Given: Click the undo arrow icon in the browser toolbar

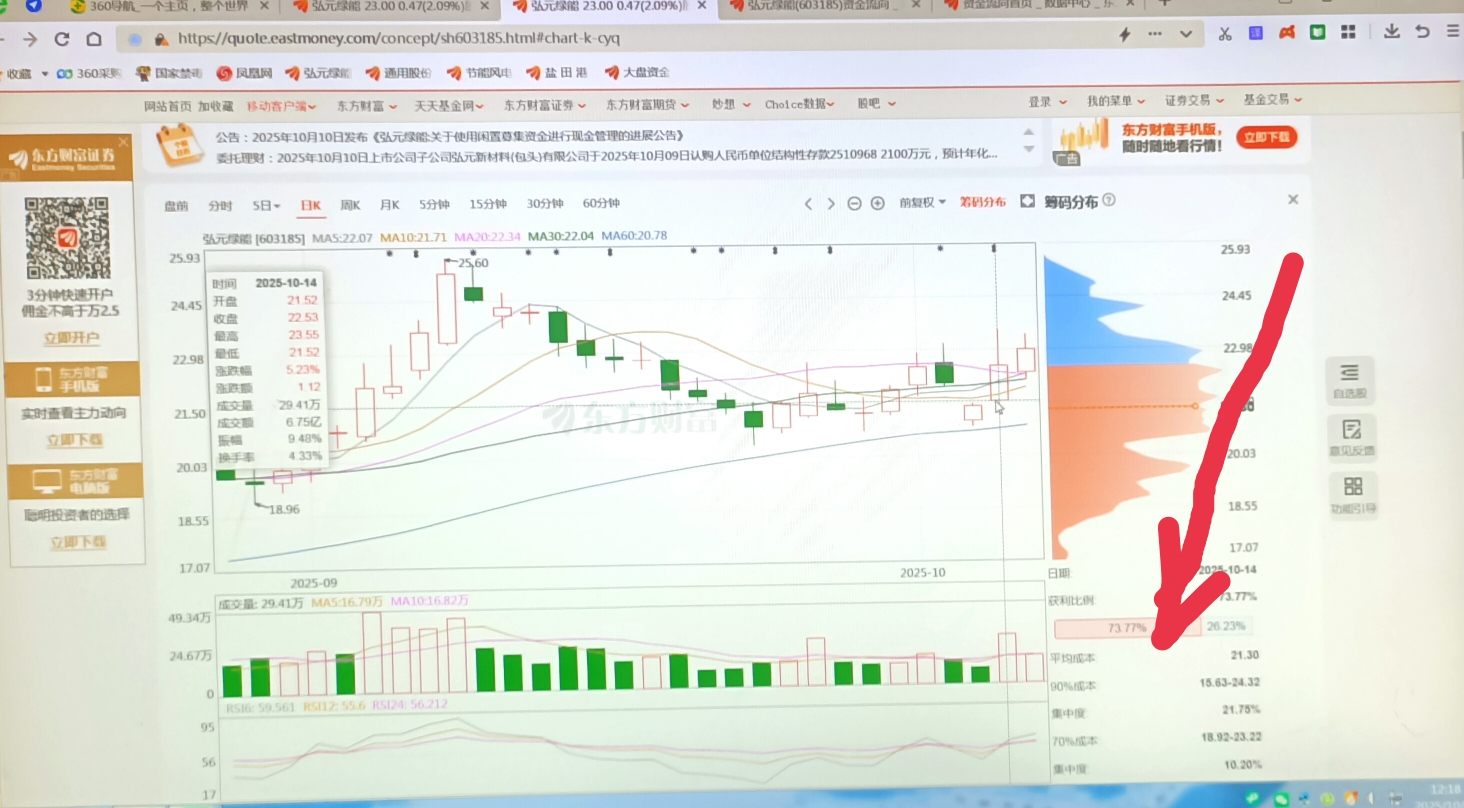Looking at the screenshot, I should [1422, 32].
